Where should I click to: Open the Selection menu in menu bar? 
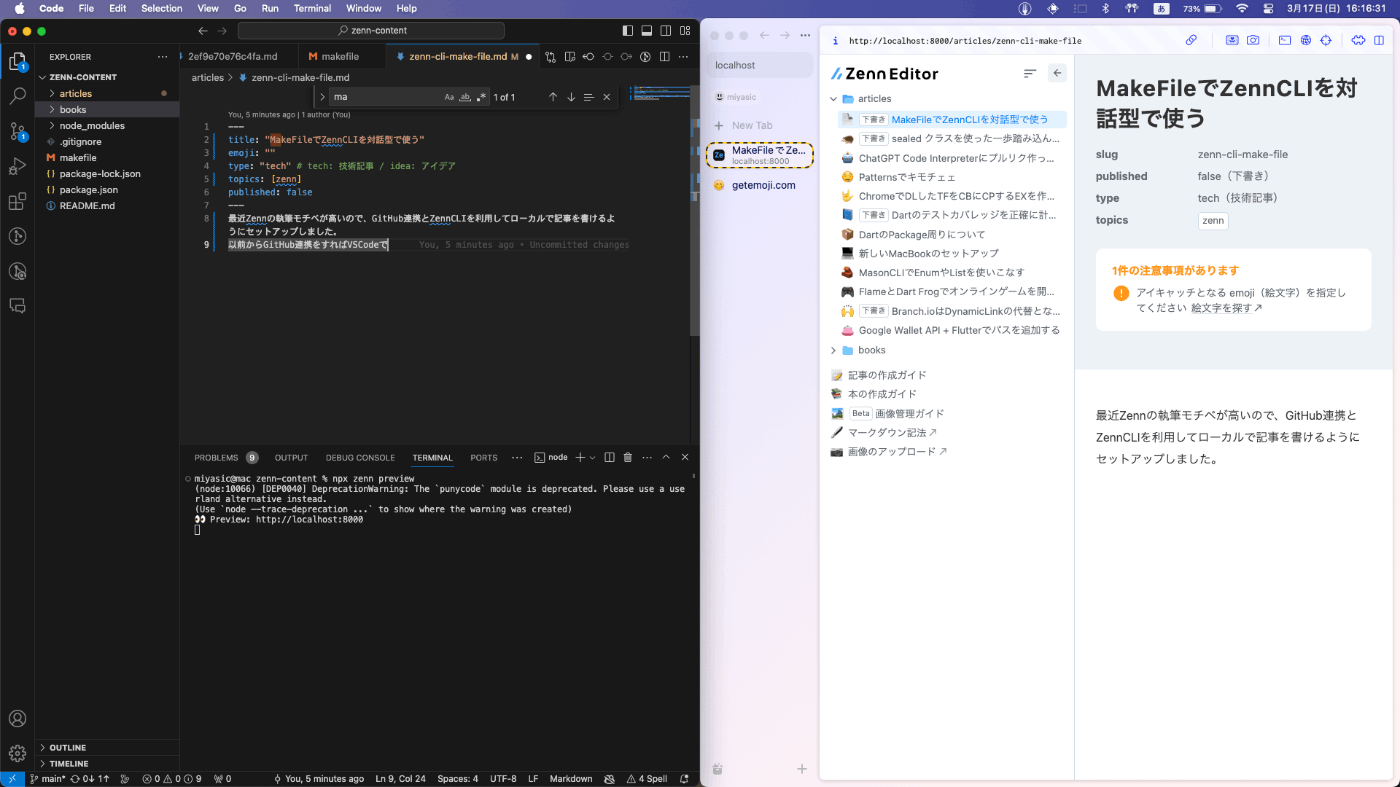161,8
